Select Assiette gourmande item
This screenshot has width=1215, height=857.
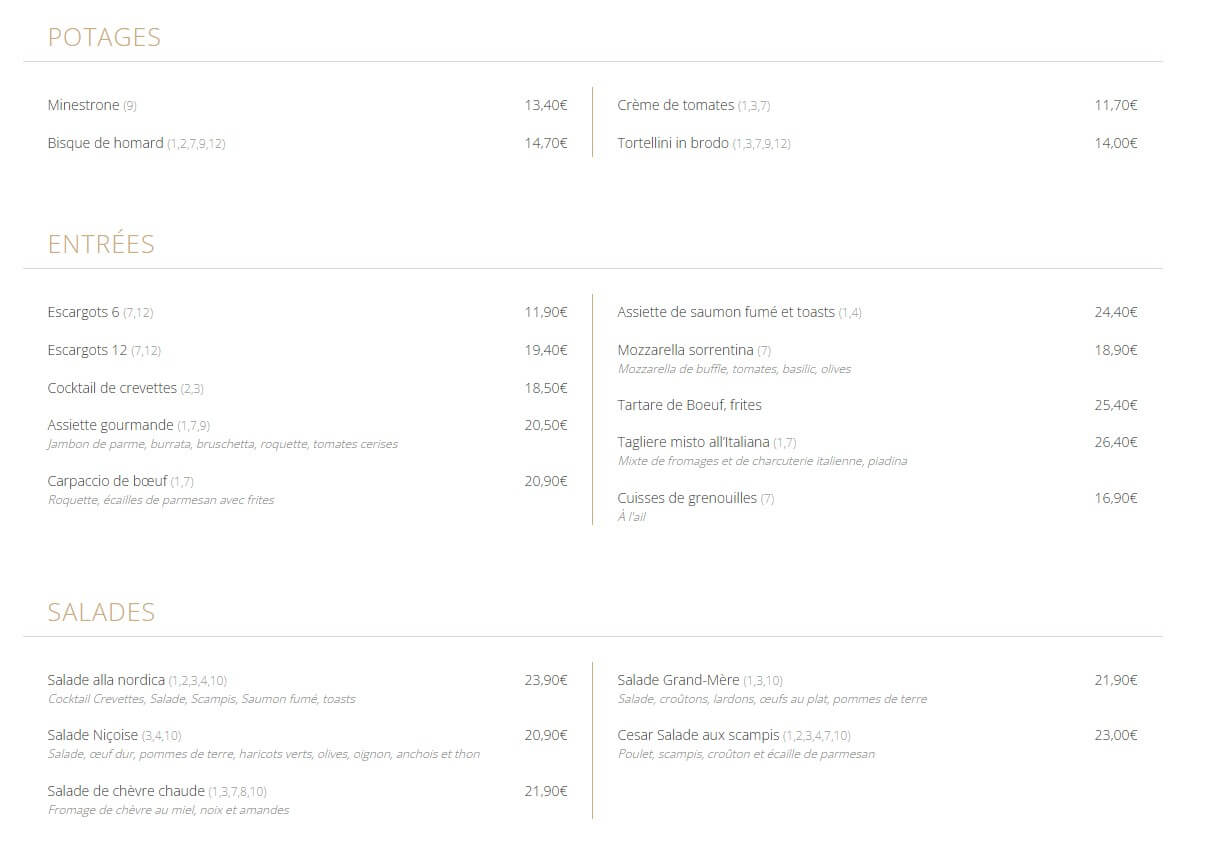tap(110, 425)
